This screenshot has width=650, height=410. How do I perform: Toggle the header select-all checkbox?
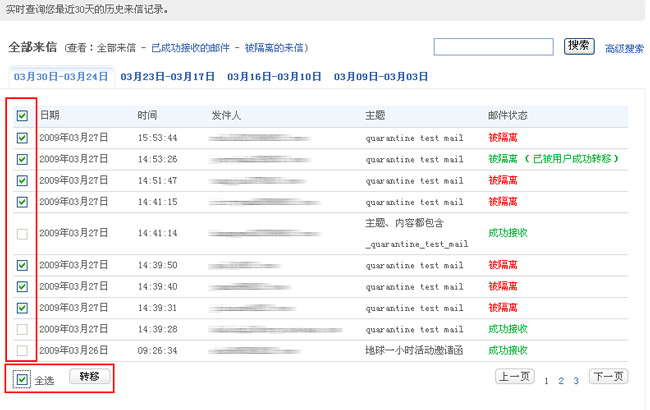coord(22,116)
